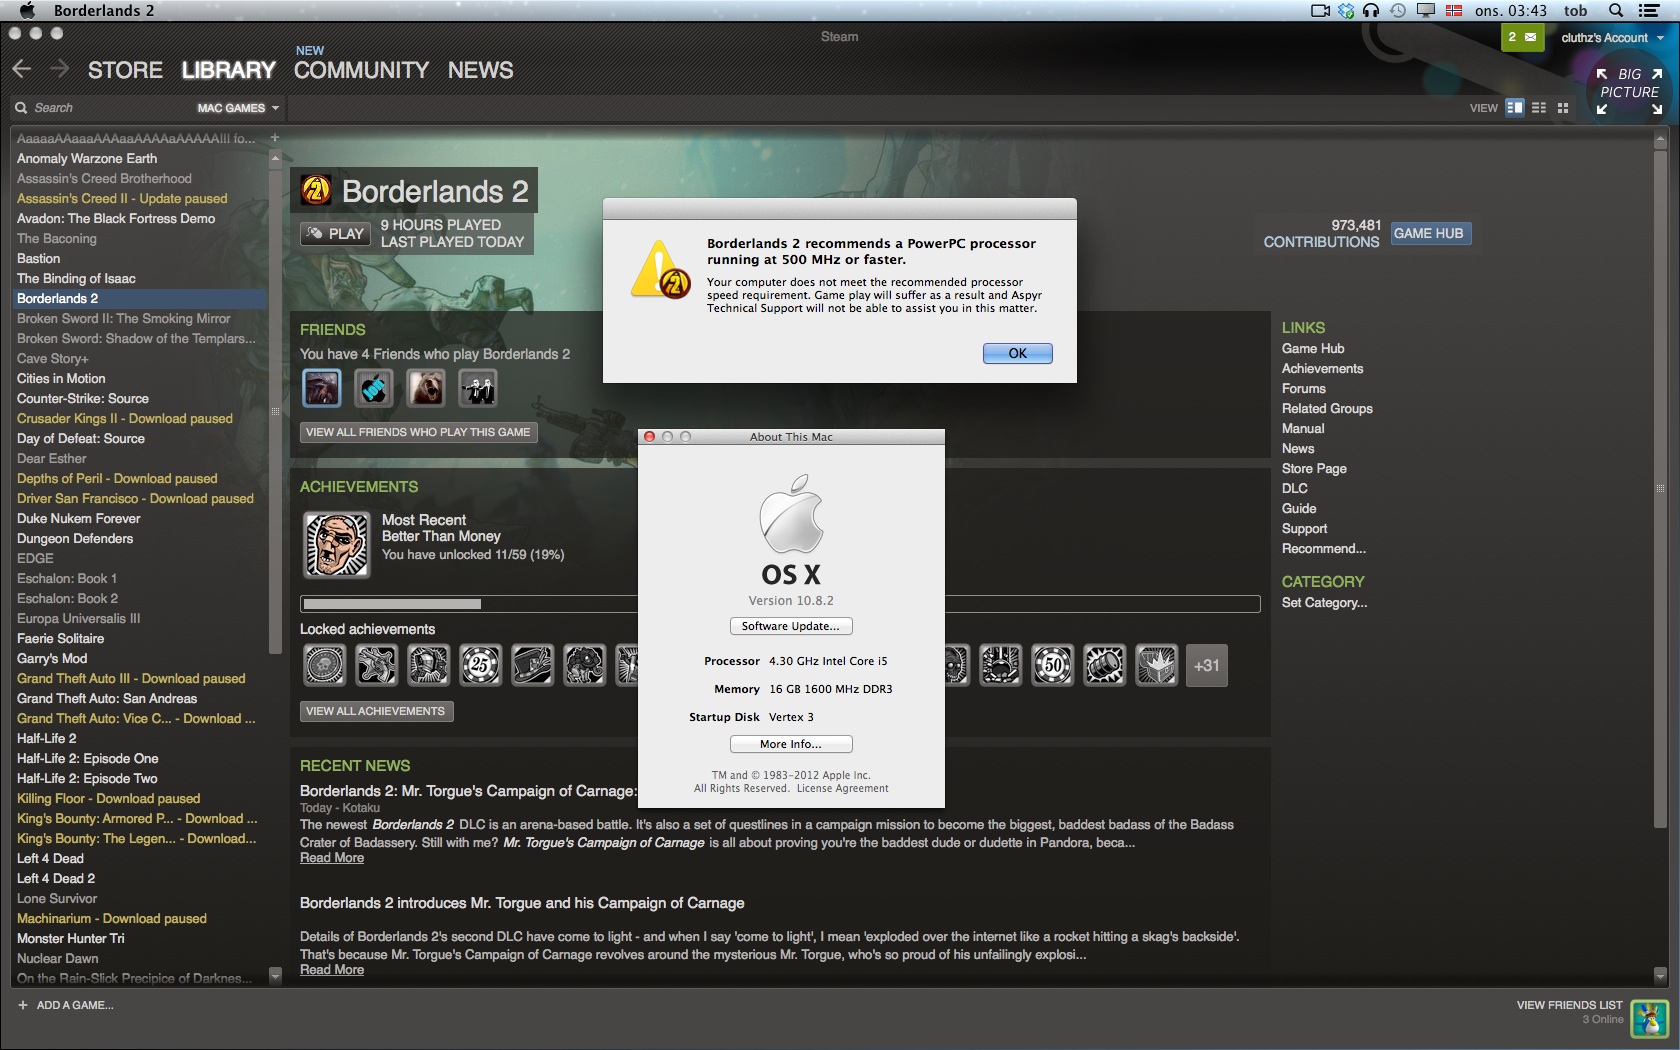Click the game list scroll-up arrow
Viewport: 1680px width, 1050px height.
click(276, 157)
